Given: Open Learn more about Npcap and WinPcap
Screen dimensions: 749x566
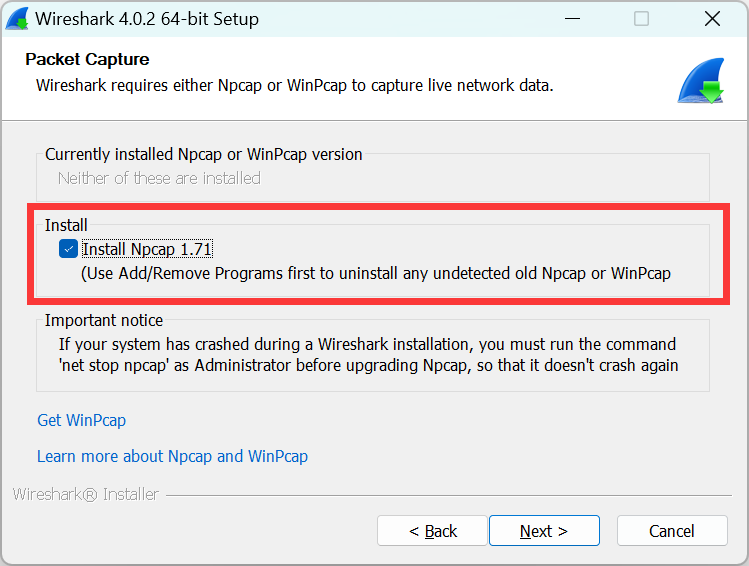Looking at the screenshot, I should tap(172, 456).
